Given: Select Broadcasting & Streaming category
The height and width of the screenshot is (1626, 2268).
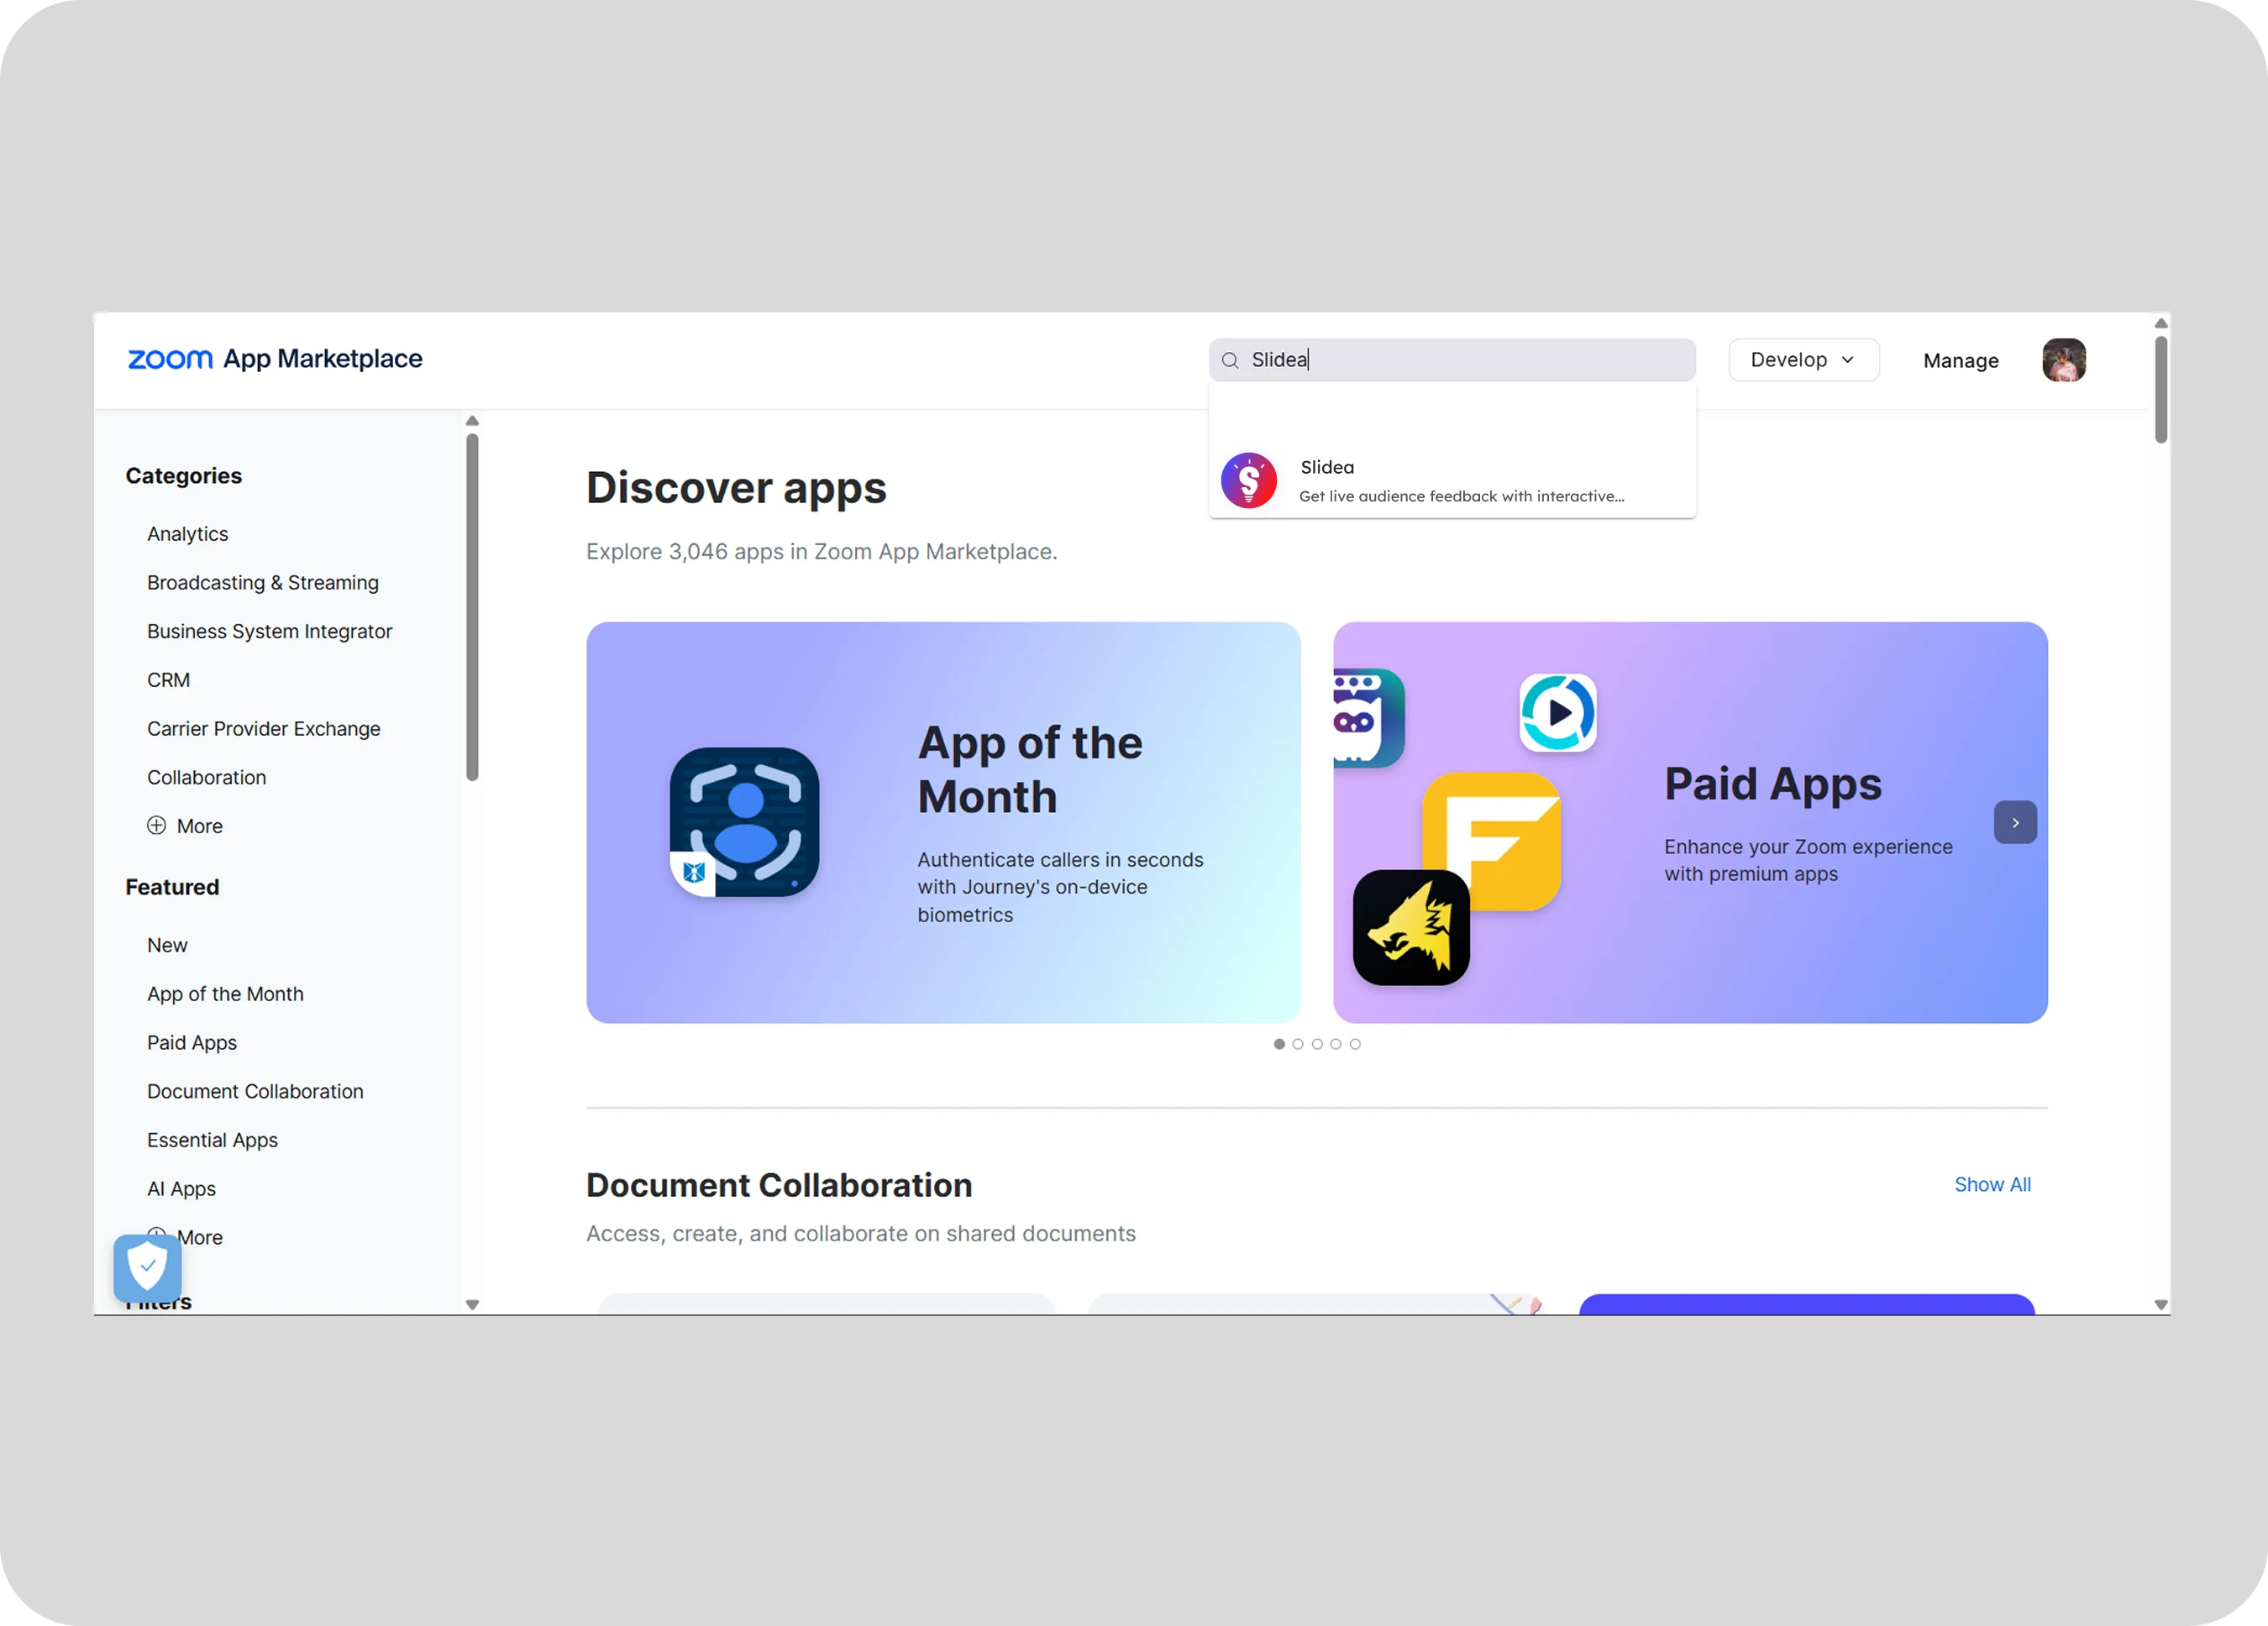Looking at the screenshot, I should tap(263, 583).
